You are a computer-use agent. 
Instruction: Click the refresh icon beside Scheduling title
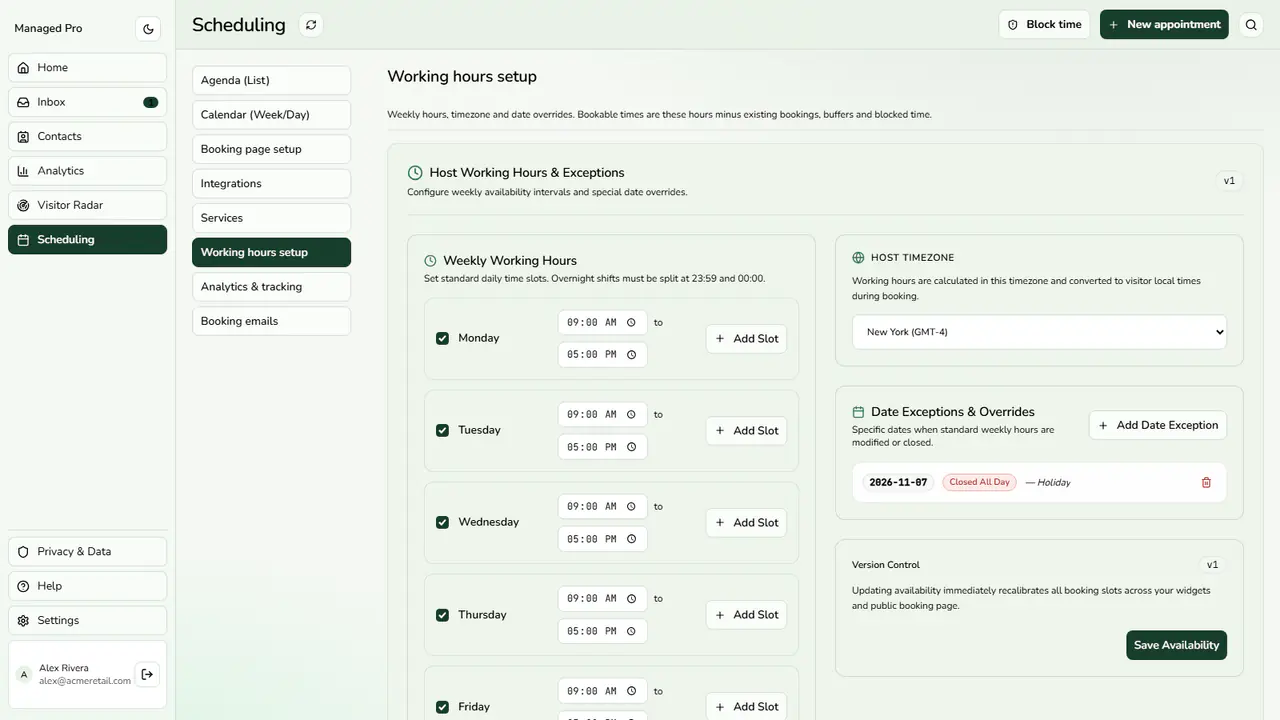point(311,25)
